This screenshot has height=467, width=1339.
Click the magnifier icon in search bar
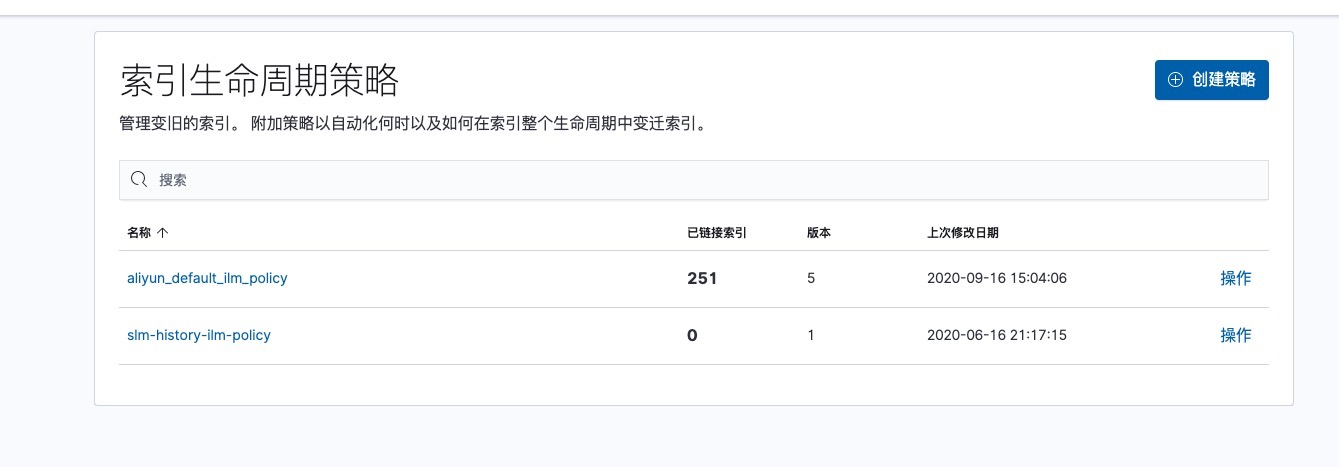[x=140, y=180]
